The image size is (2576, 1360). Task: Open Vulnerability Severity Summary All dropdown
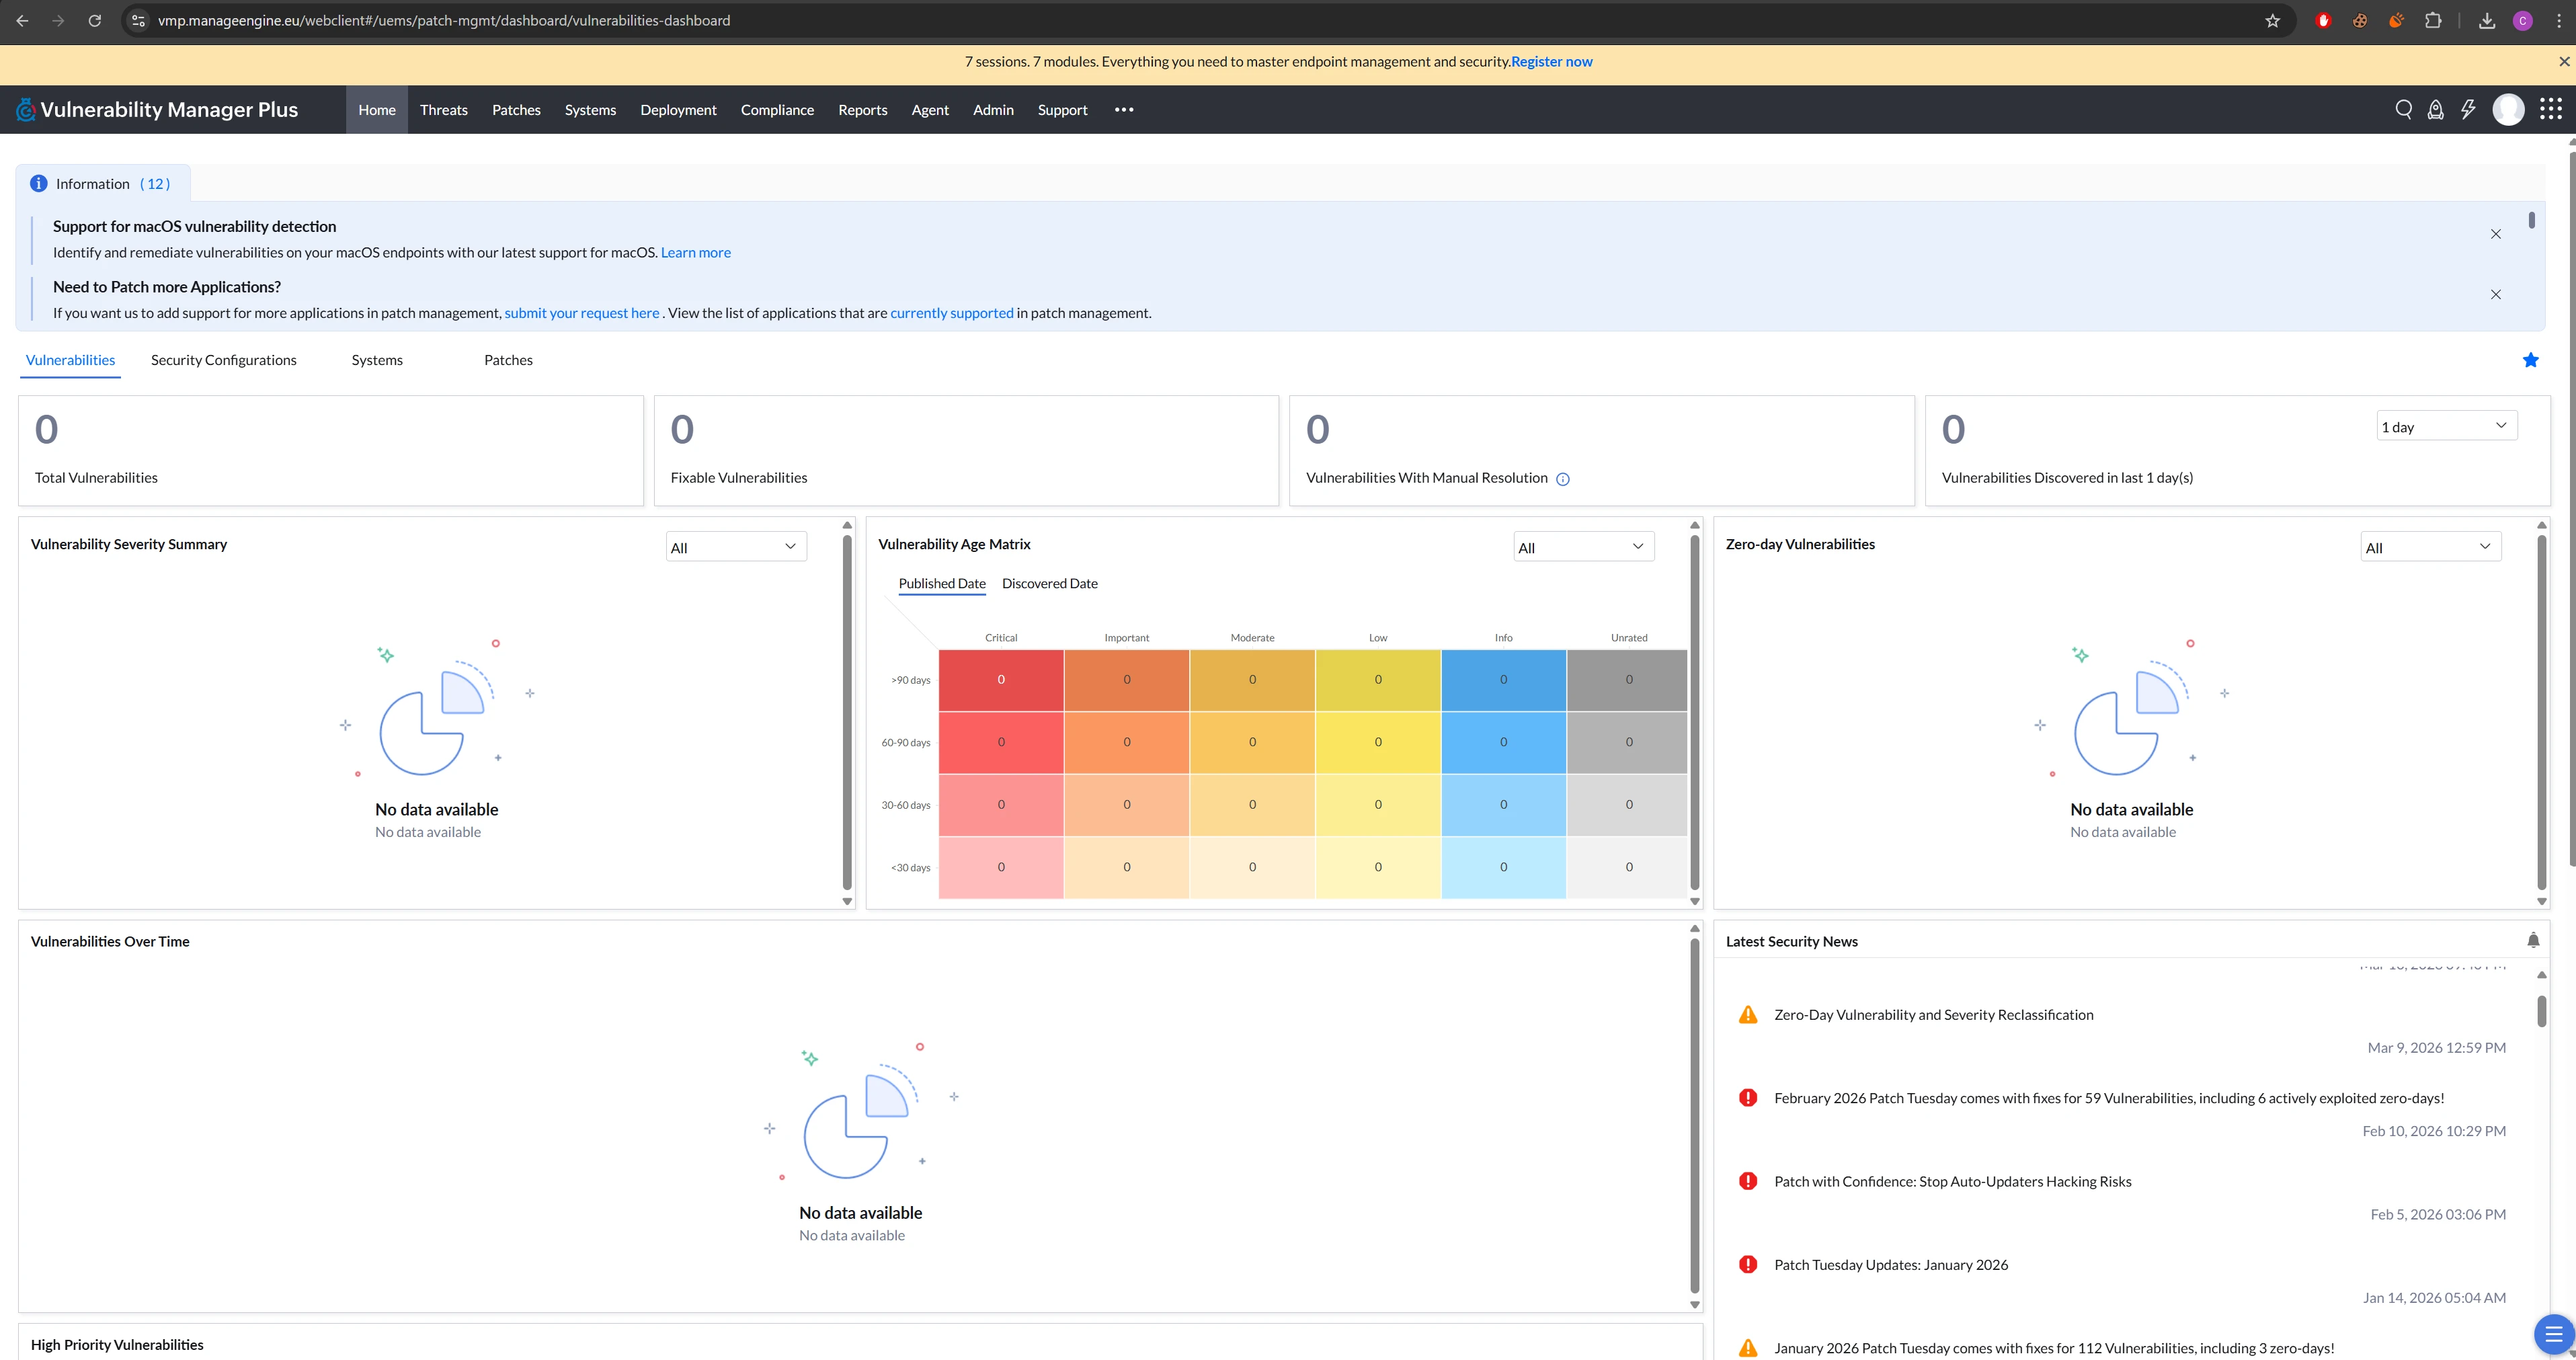[736, 547]
